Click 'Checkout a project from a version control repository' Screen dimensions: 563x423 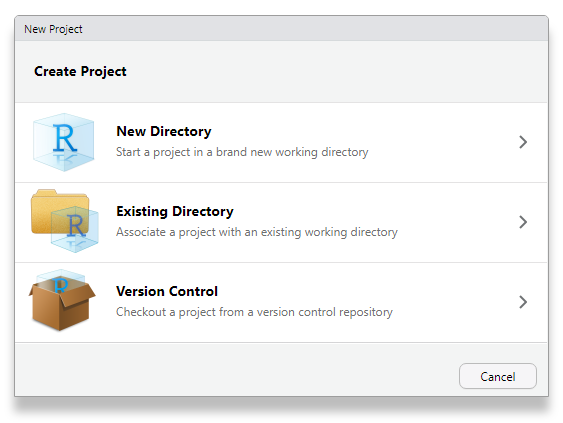254,312
